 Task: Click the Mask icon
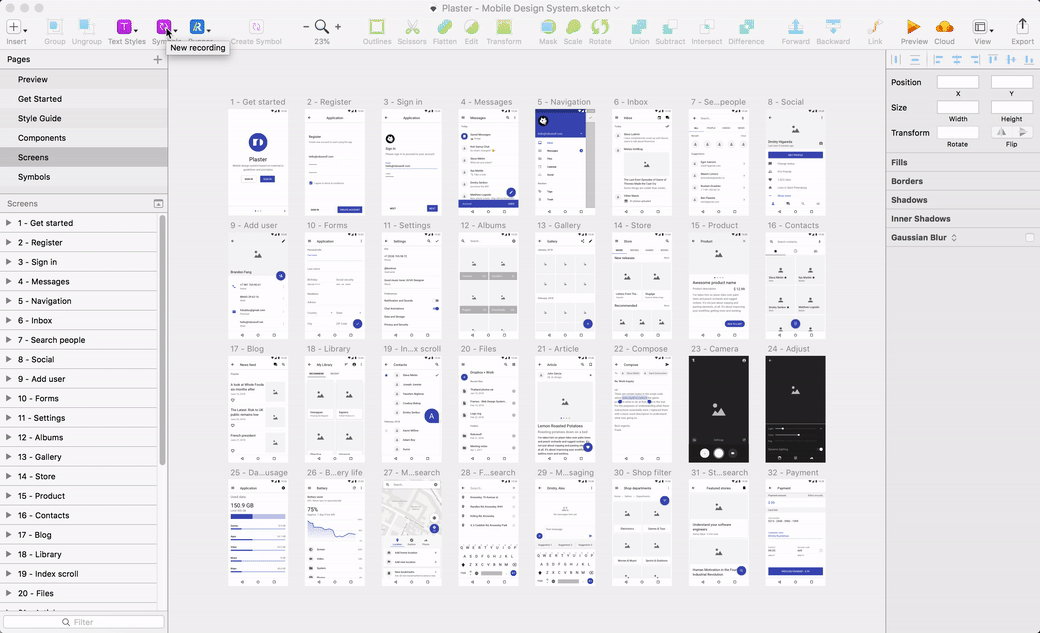point(548,27)
